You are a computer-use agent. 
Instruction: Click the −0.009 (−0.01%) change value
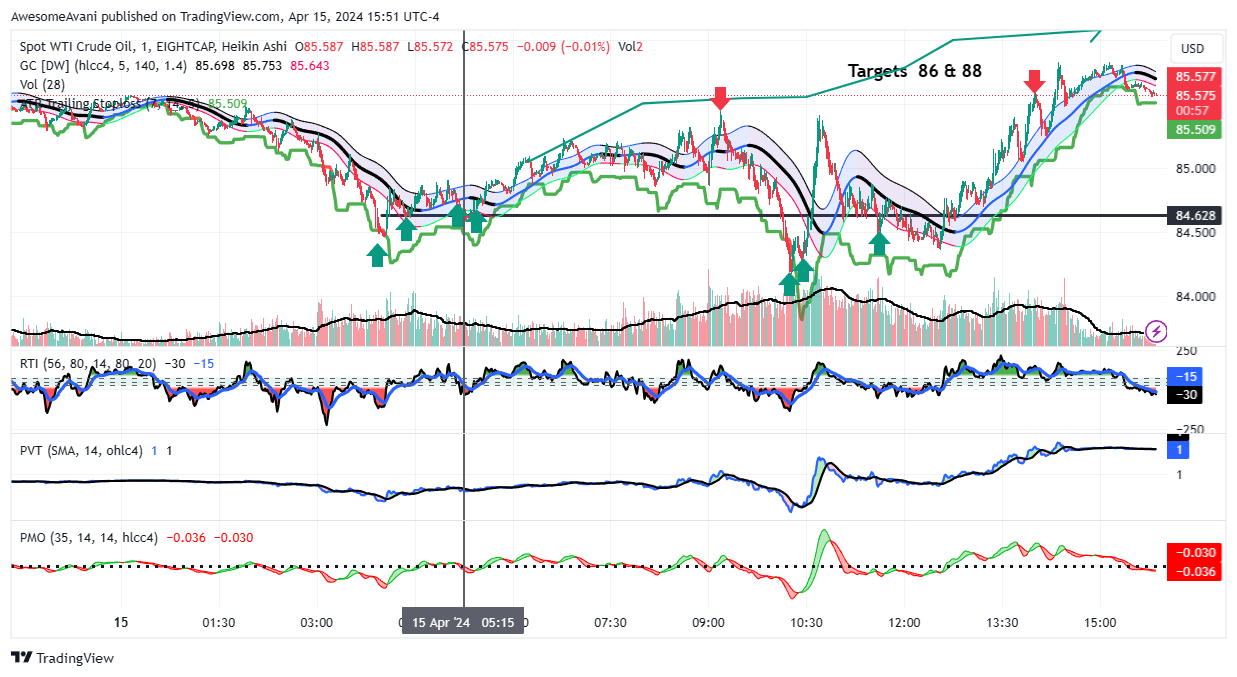pyautogui.click(x=565, y=47)
